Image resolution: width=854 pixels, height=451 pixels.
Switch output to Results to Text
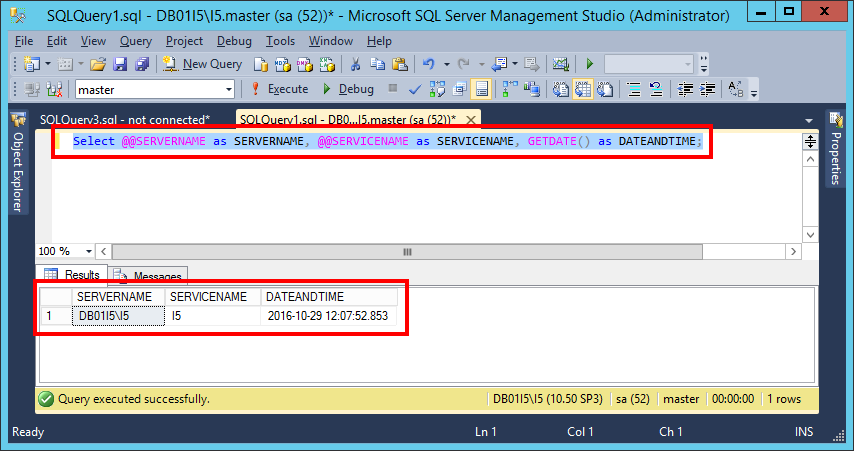(560, 89)
